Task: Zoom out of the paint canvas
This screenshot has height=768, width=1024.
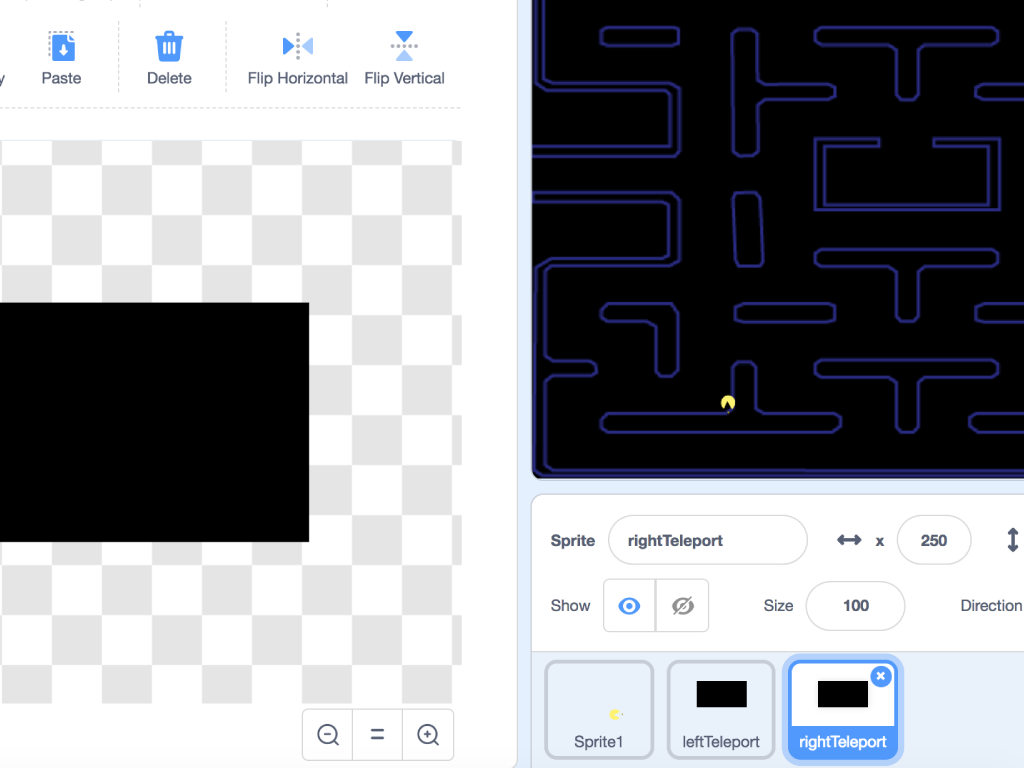Action: coord(328,735)
